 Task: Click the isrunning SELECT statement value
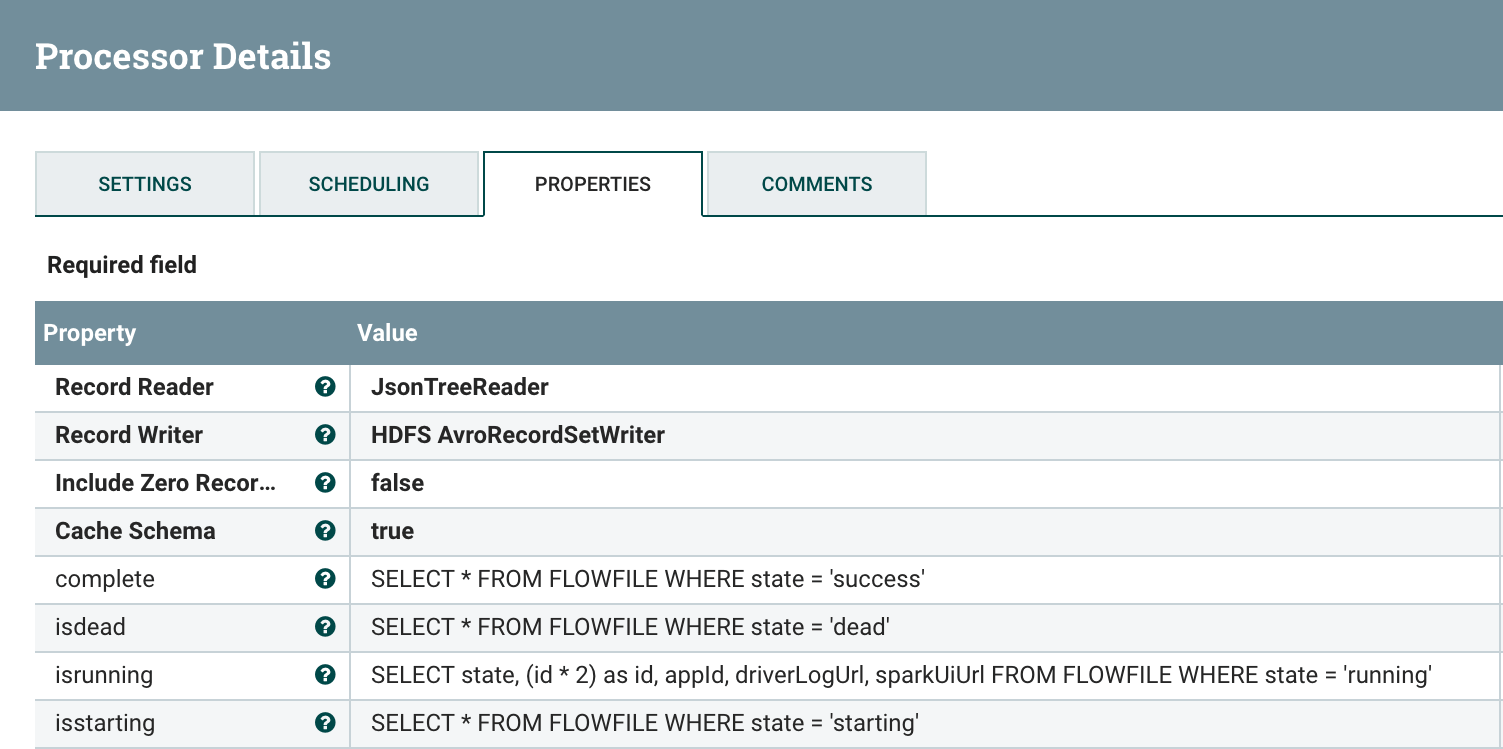[x=897, y=675]
